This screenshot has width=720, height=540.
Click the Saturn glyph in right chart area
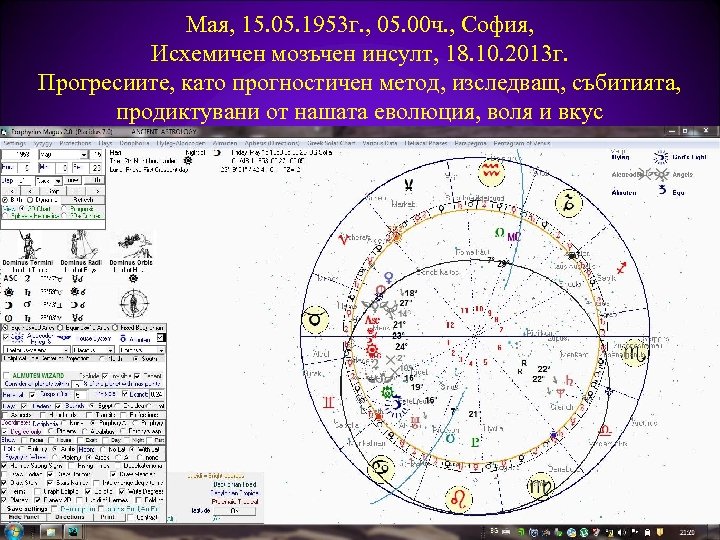pyautogui.click(x=570, y=381)
